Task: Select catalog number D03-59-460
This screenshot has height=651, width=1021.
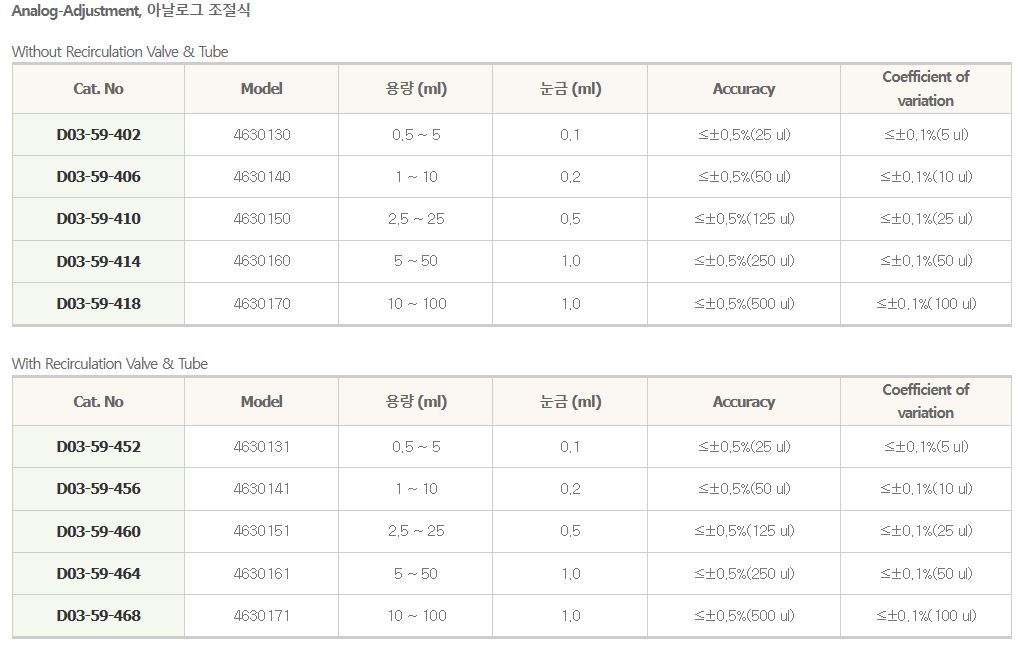Action: pyautogui.click(x=98, y=531)
